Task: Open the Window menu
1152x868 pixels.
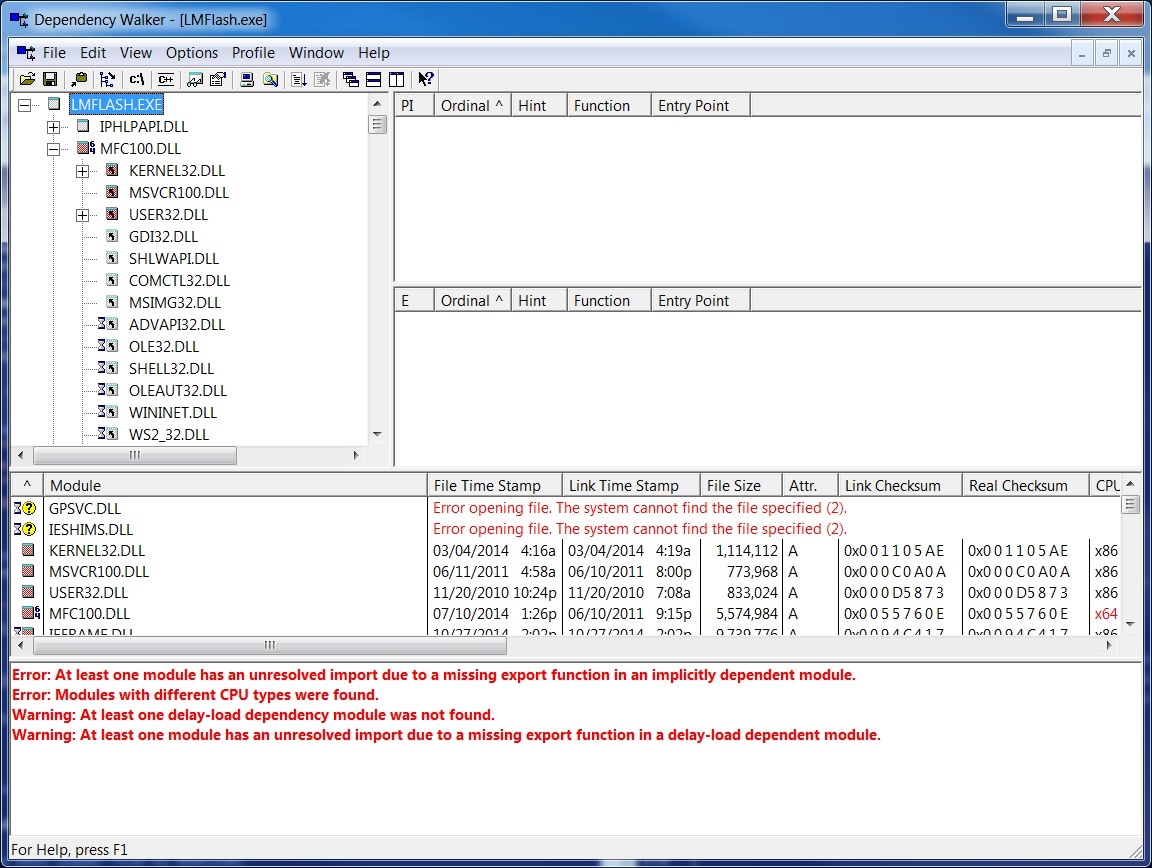Action: (x=316, y=53)
